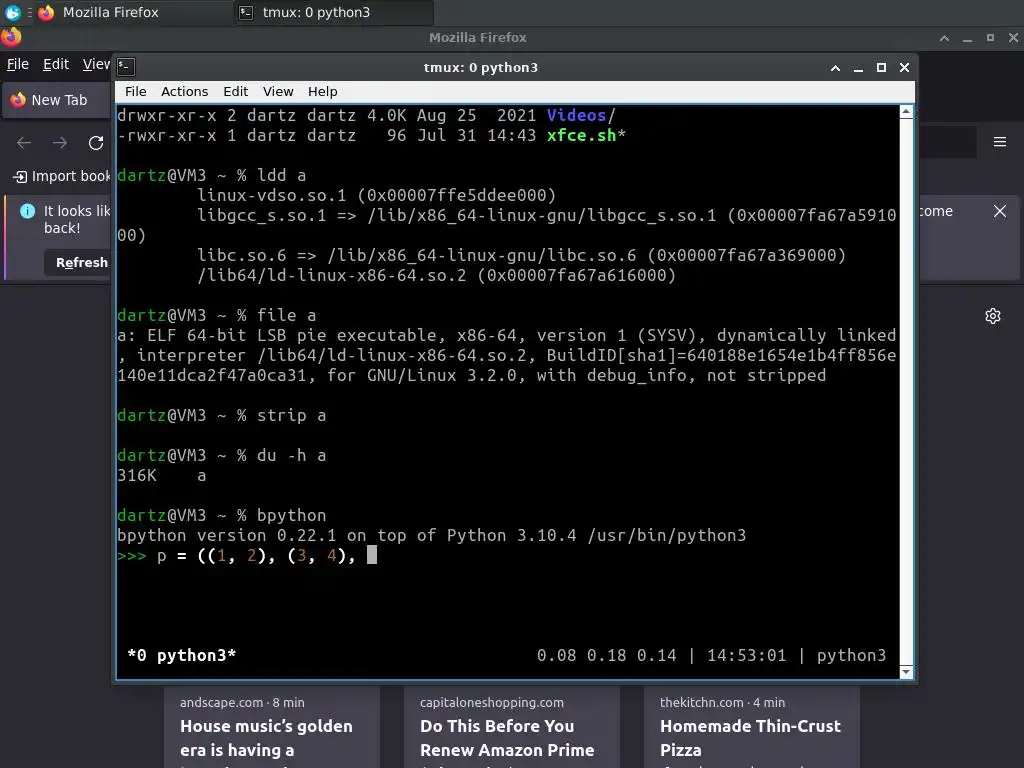Open the File menu in the tmux terminal
The height and width of the screenshot is (768, 1024).
click(135, 91)
